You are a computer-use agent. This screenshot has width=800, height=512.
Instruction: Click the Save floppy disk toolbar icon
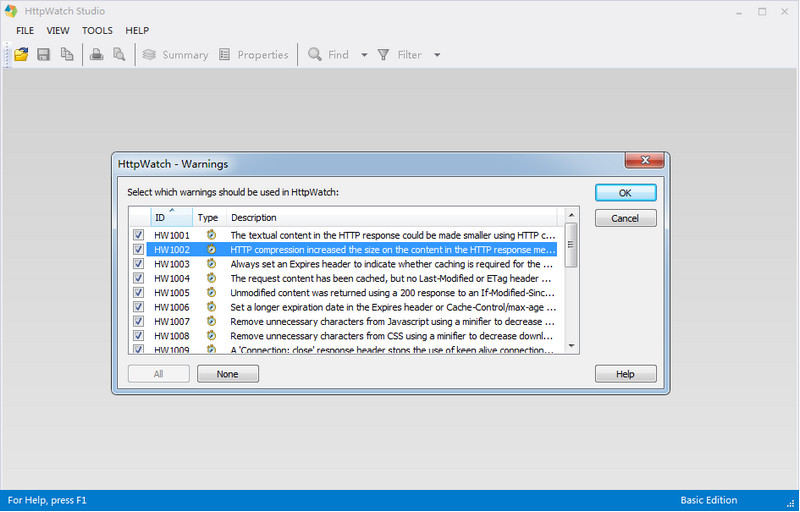click(44, 55)
